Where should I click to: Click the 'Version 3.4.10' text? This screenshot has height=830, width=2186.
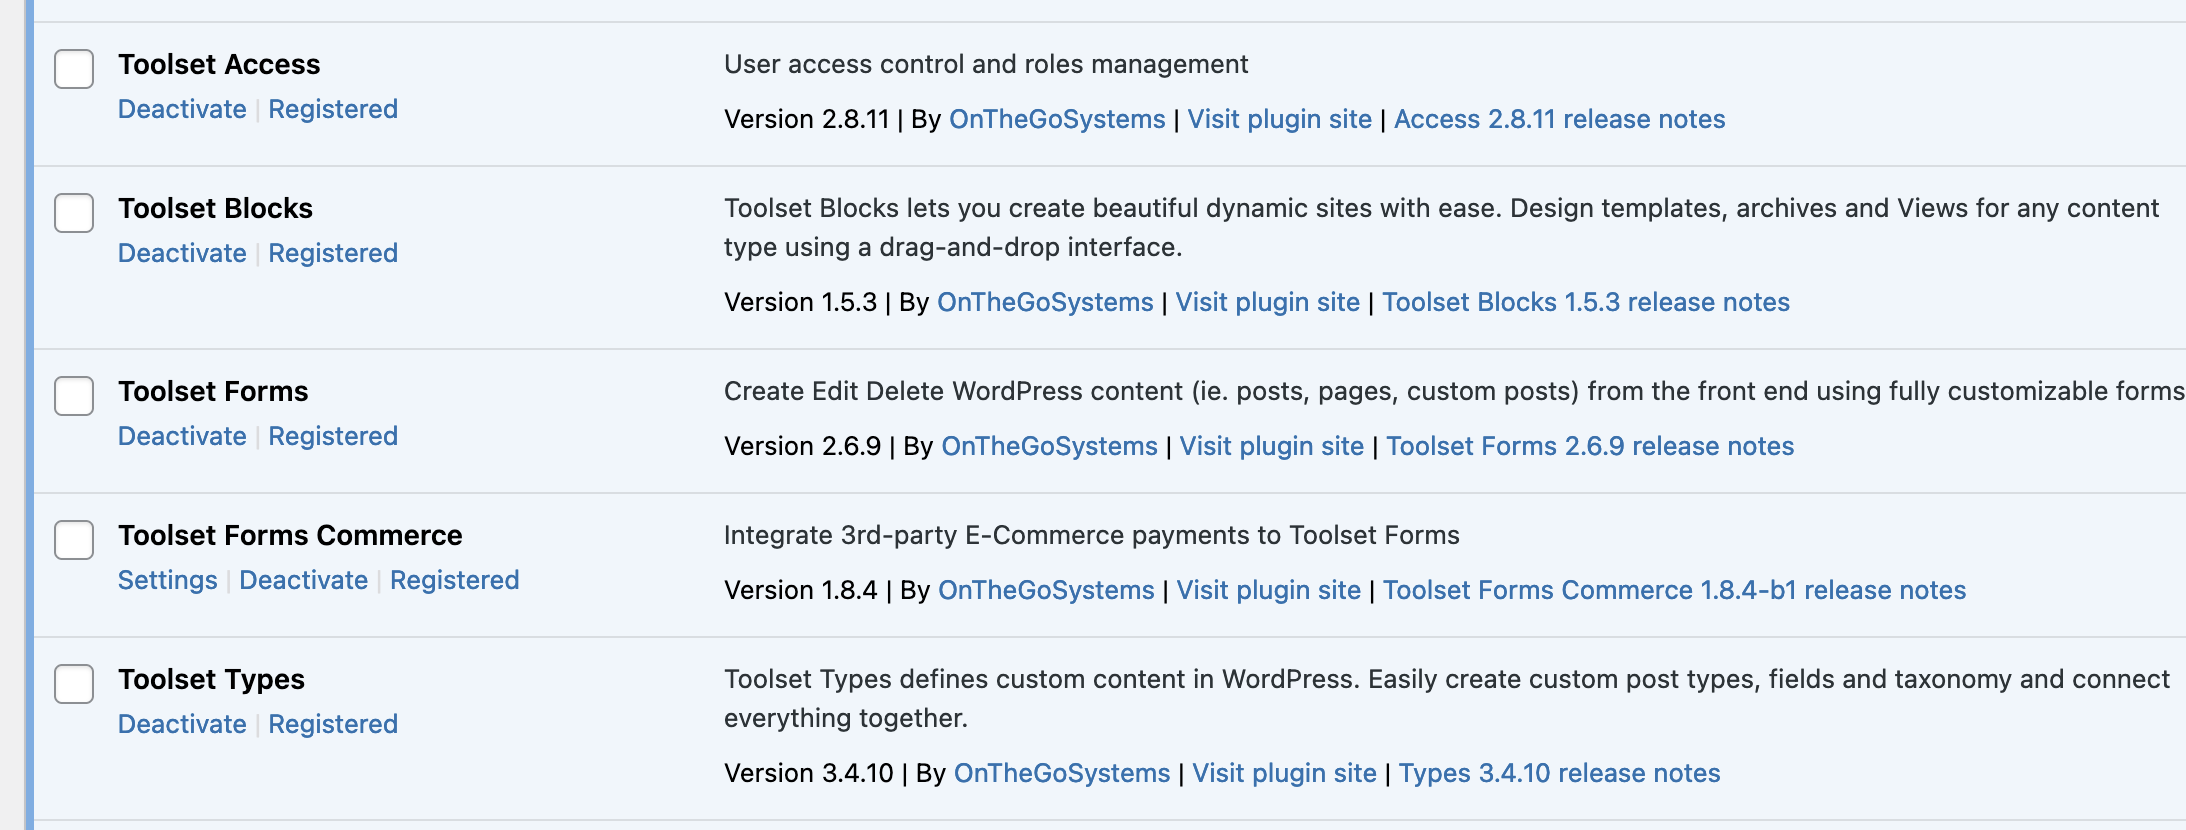pyautogui.click(x=809, y=773)
